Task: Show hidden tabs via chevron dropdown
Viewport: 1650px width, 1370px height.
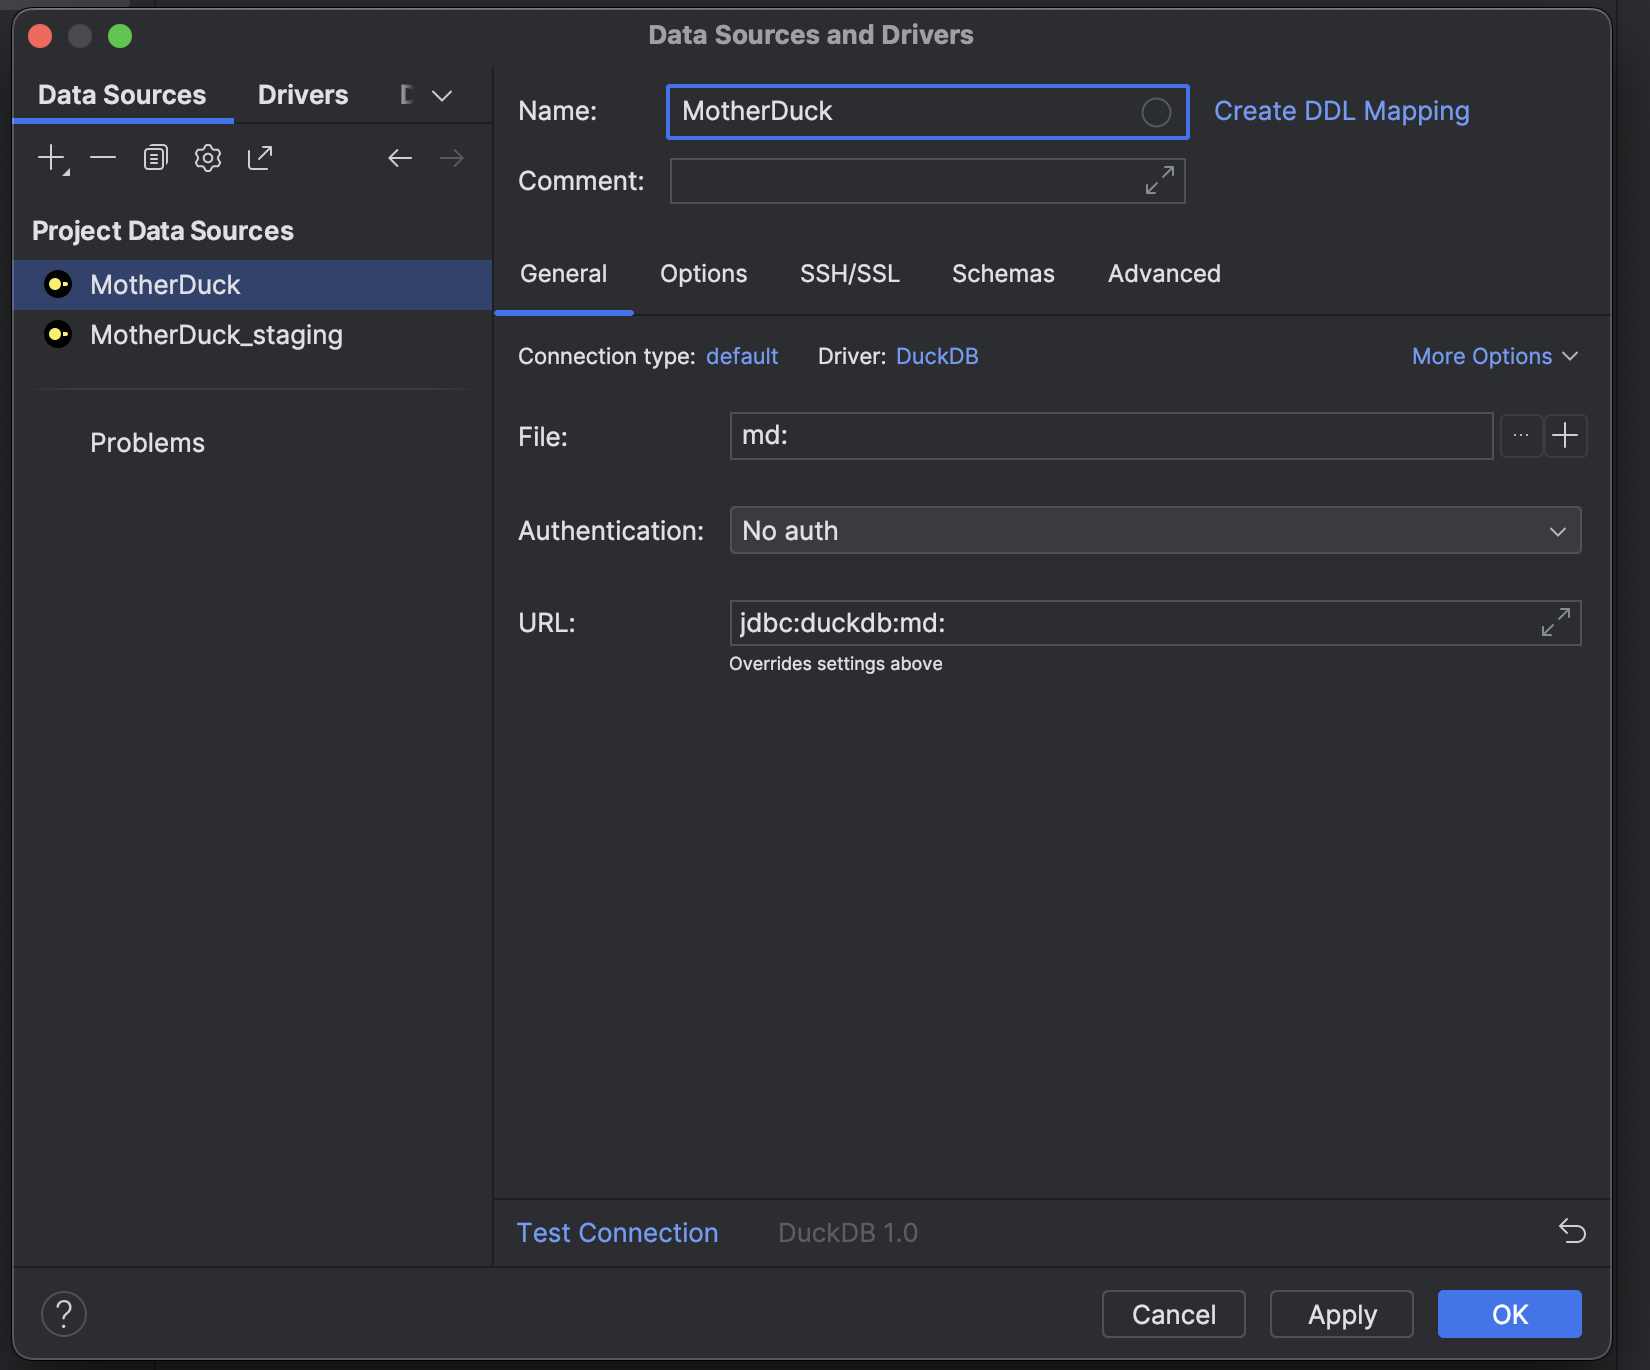Action: click(x=442, y=96)
